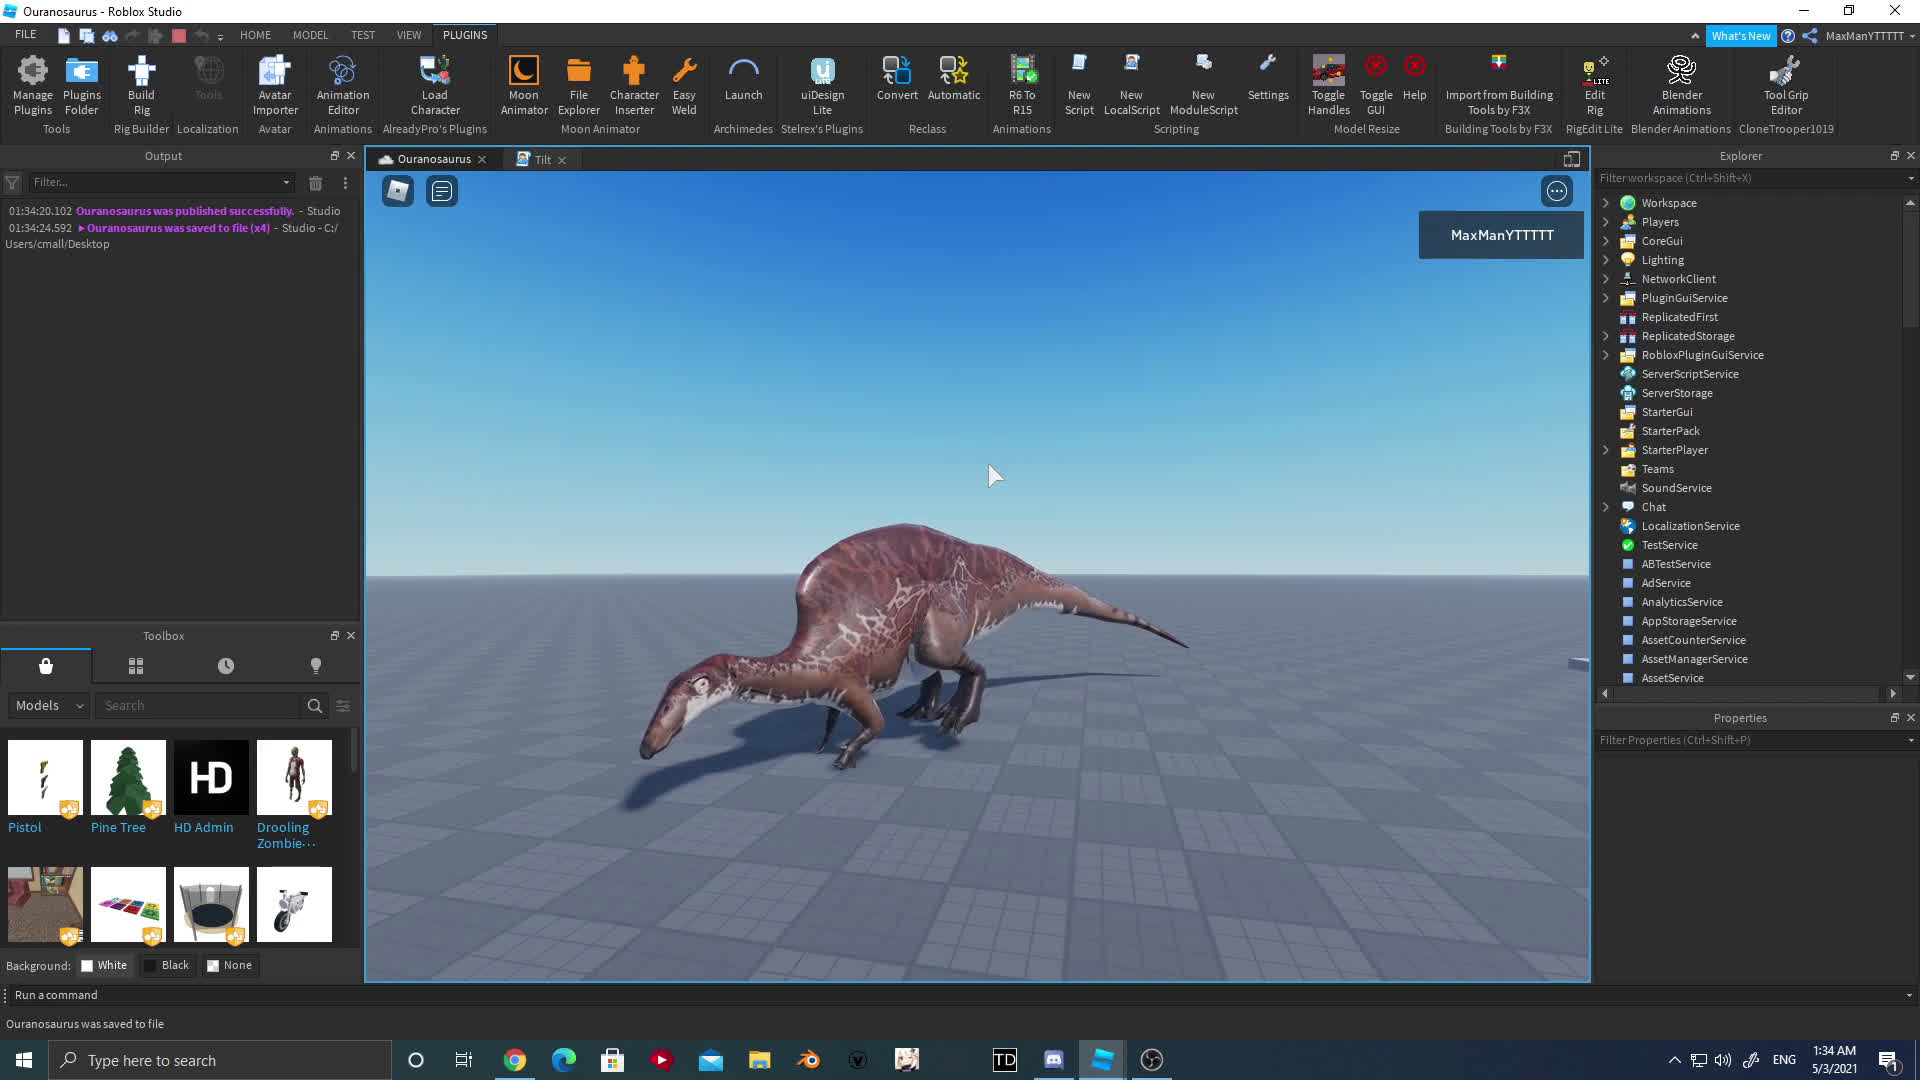Screen dimensions: 1920x1080
Task: Switch to the HOME ribbon tab
Action: coord(255,35)
